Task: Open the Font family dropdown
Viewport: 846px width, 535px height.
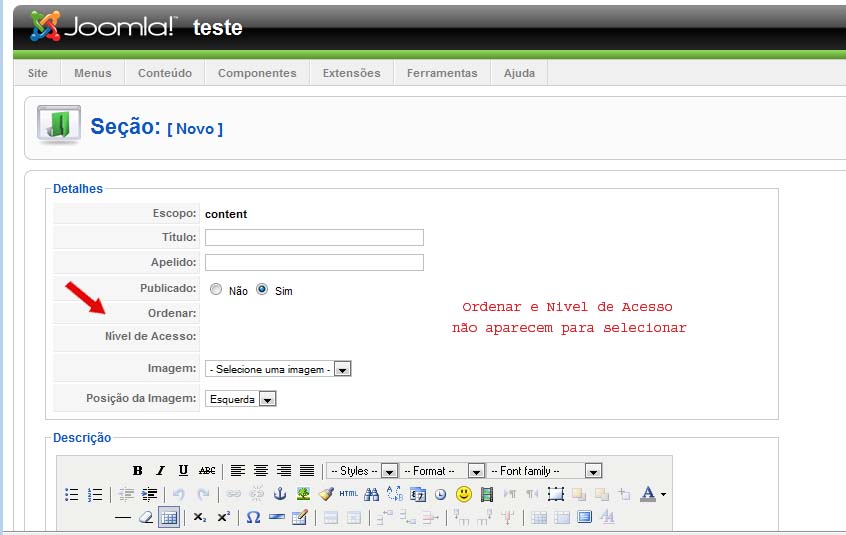Action: [x=544, y=471]
